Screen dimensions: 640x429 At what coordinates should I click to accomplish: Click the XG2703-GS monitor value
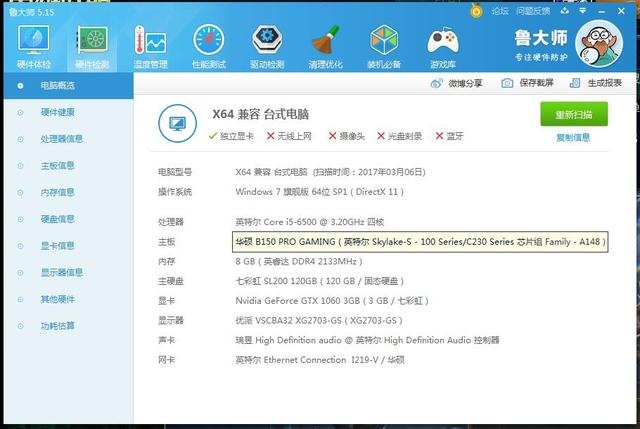(319, 320)
